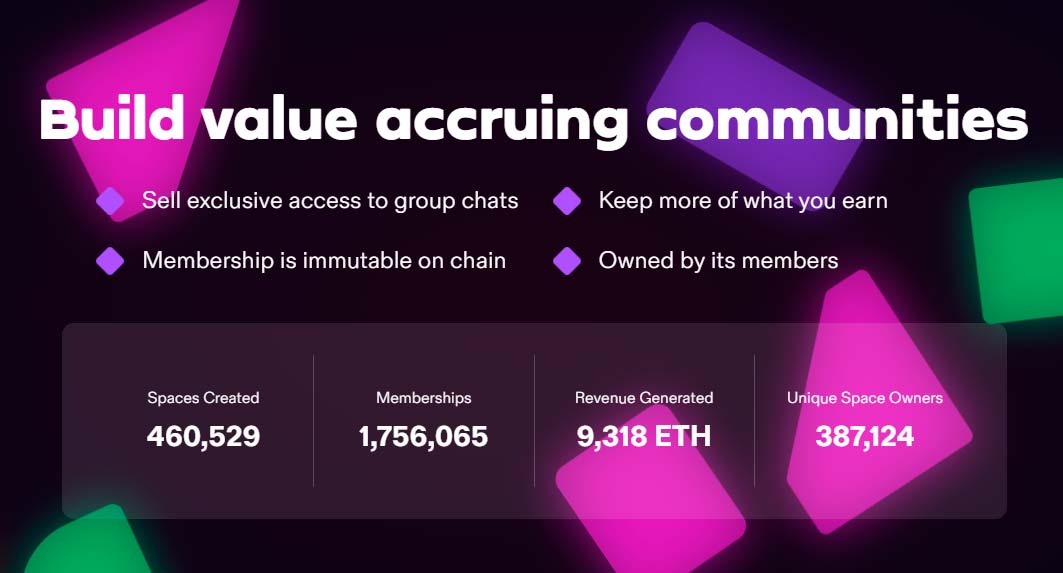This screenshot has width=1063, height=573.
Task: Click the 387,124 owners number
Action: click(865, 436)
